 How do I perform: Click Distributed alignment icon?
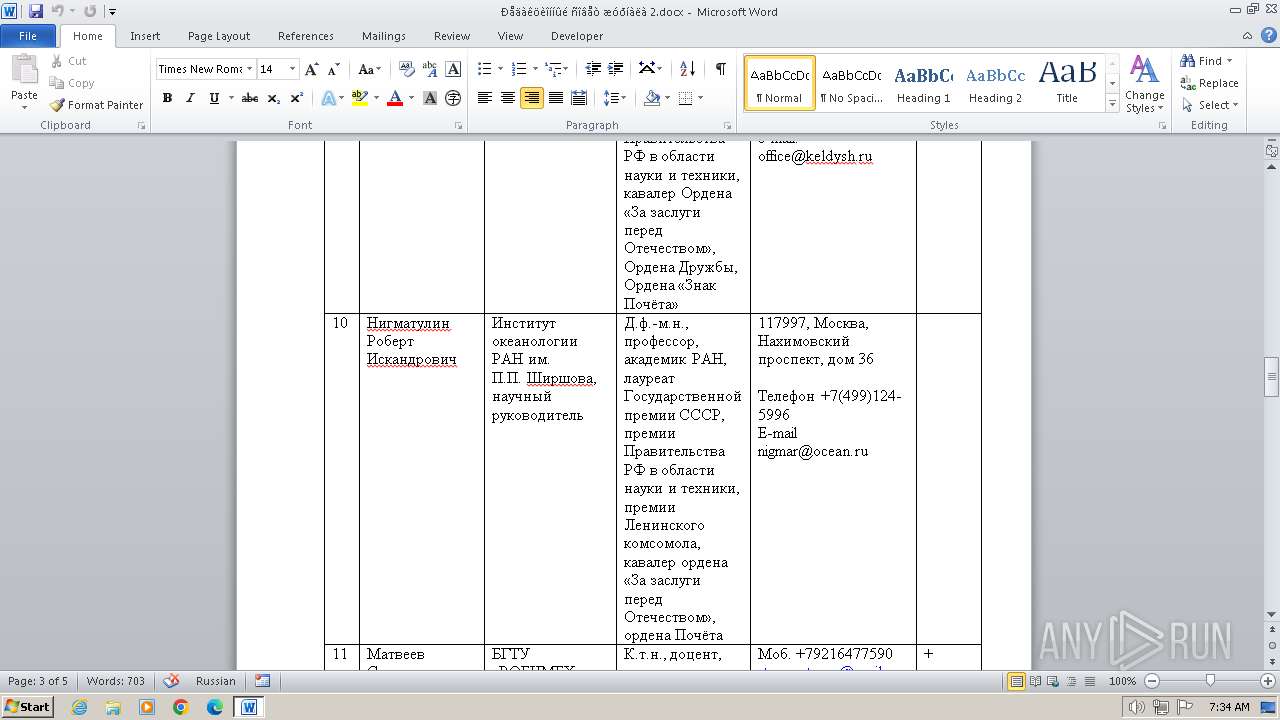coord(578,98)
